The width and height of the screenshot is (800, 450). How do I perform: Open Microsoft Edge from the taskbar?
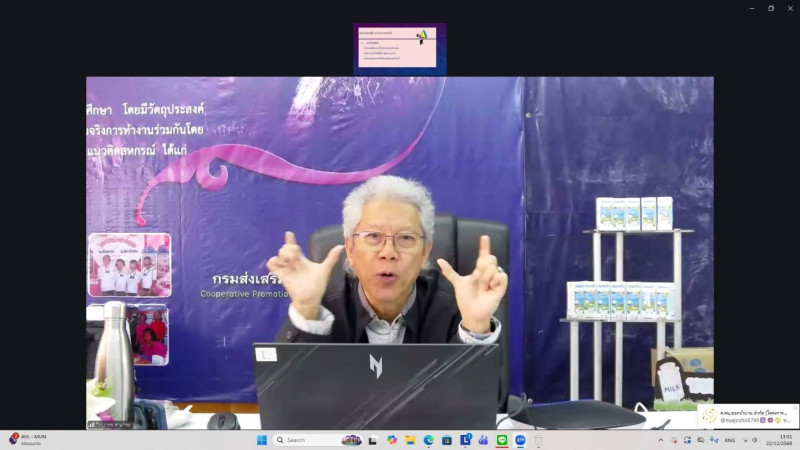click(428, 440)
